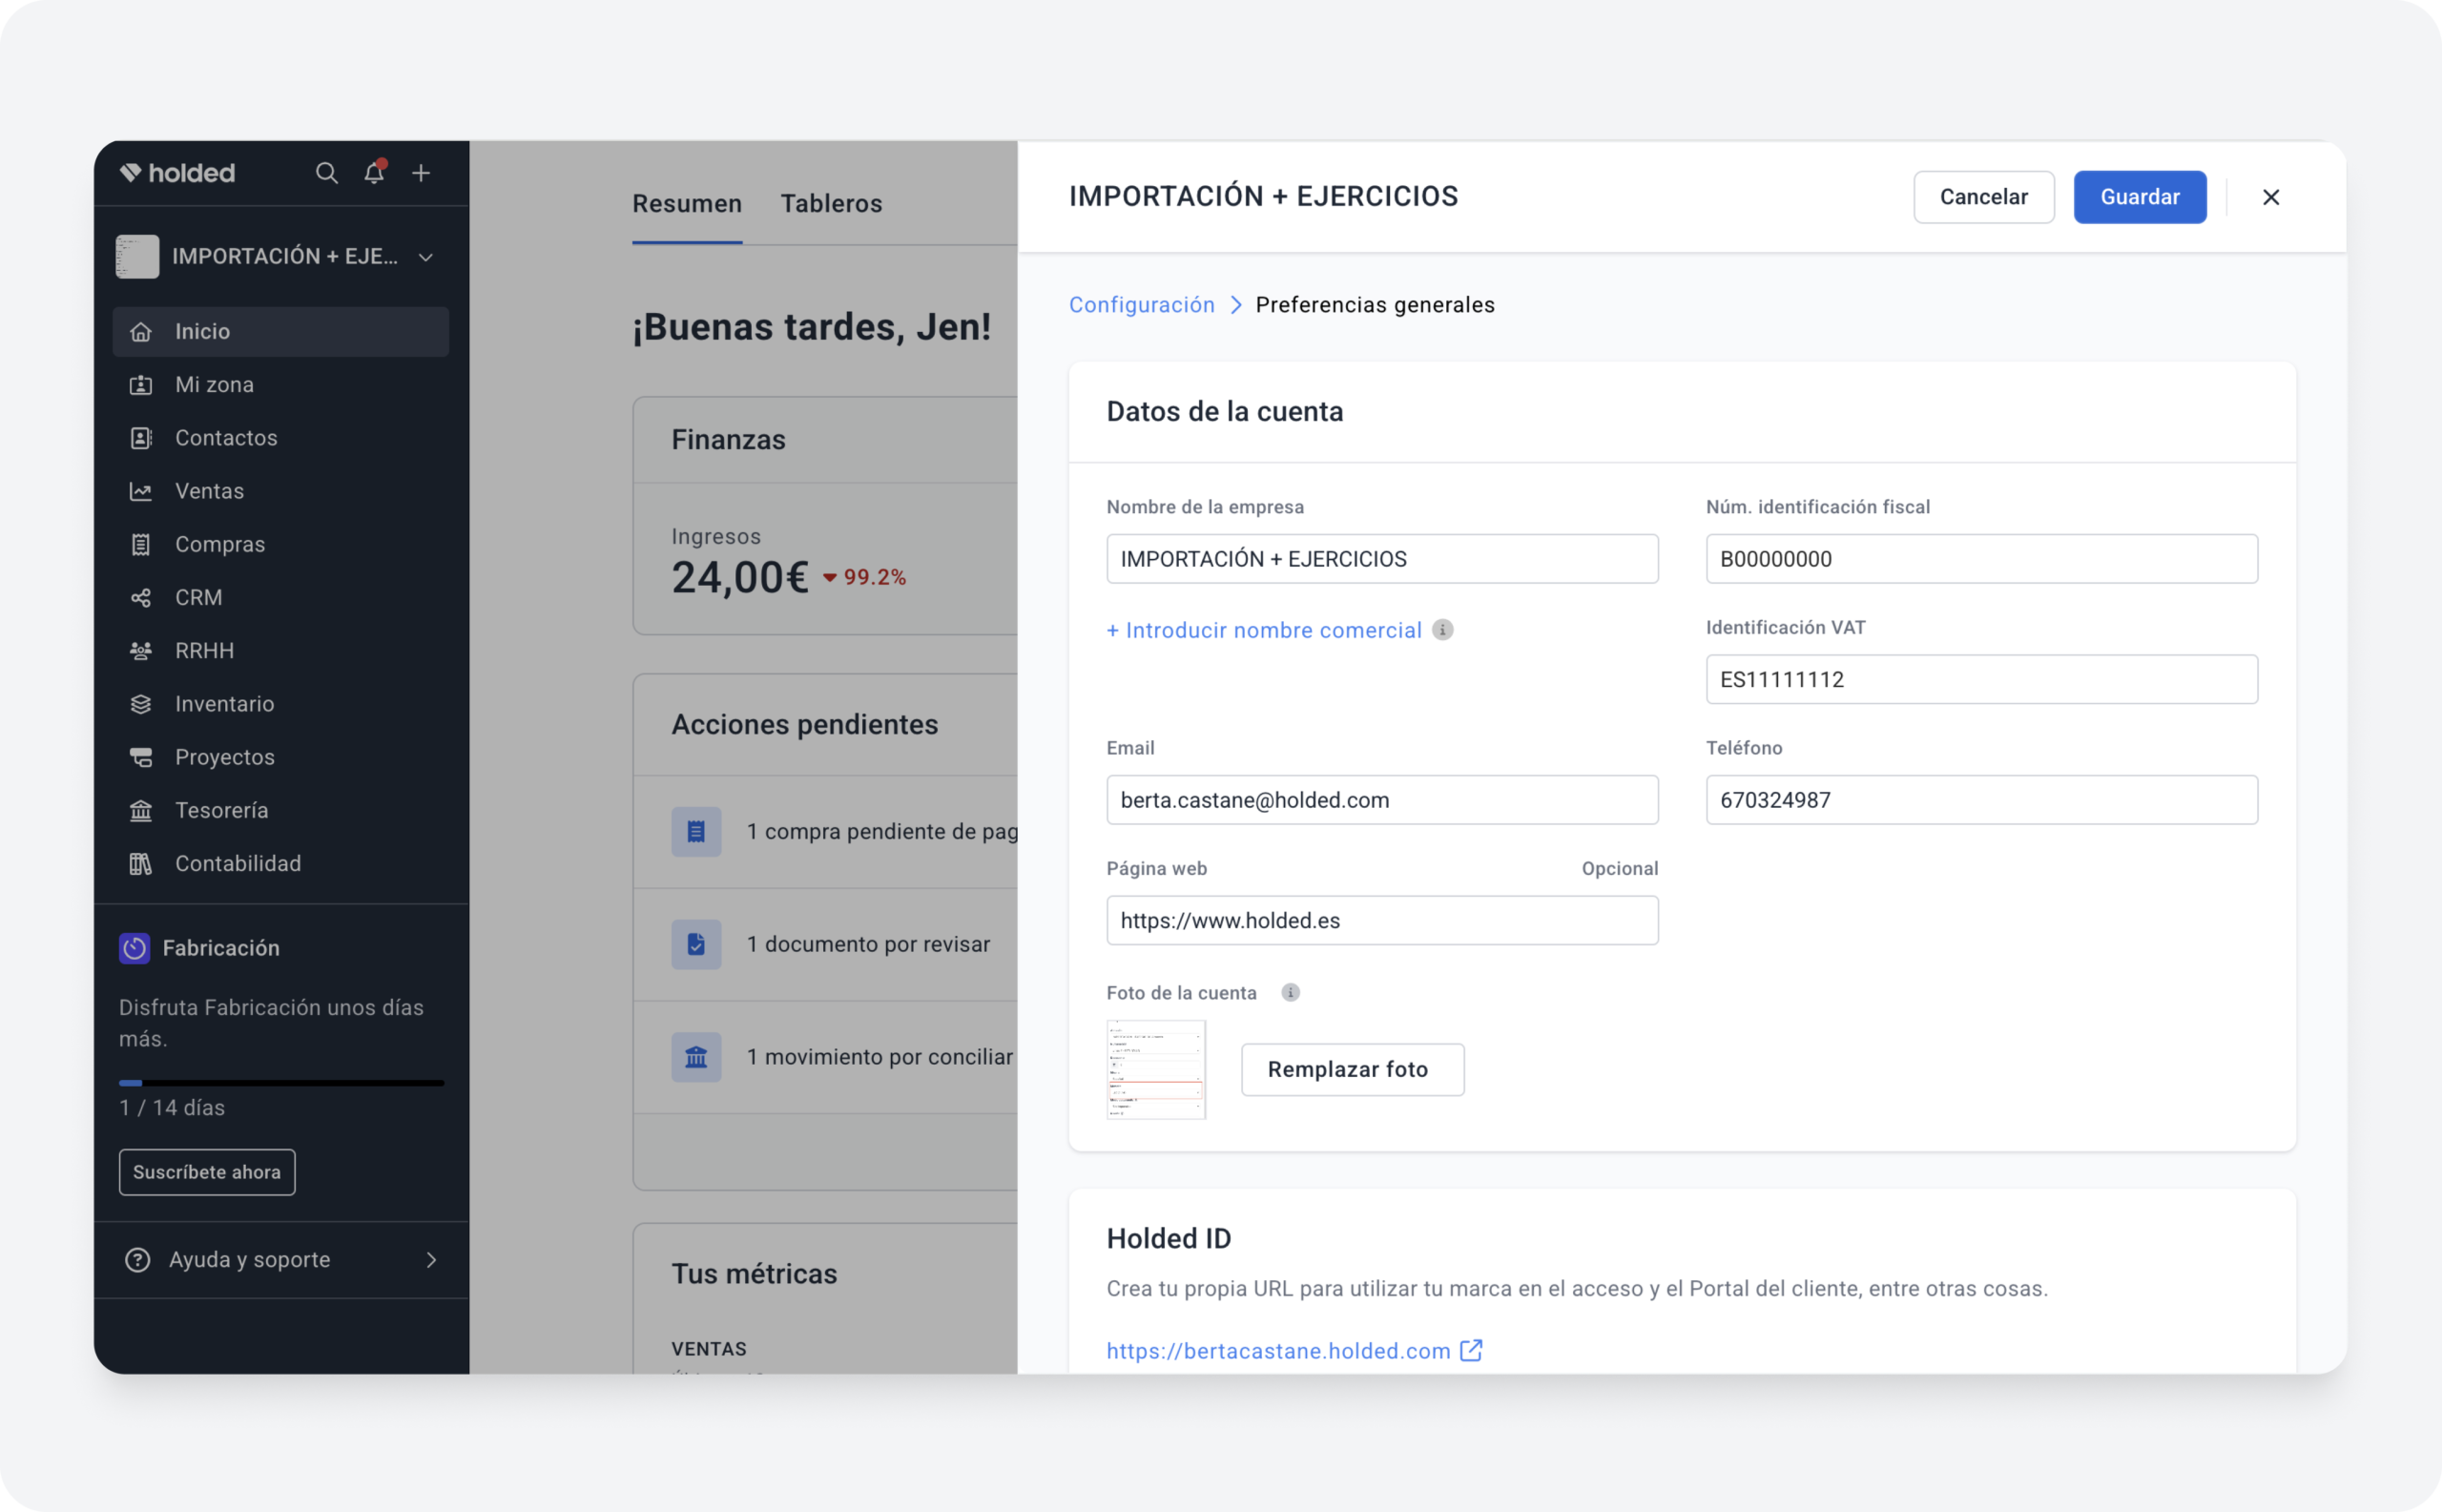Image resolution: width=2442 pixels, height=1512 pixels.
Task: Click the compra pendiente de pago icon
Action: (696, 832)
